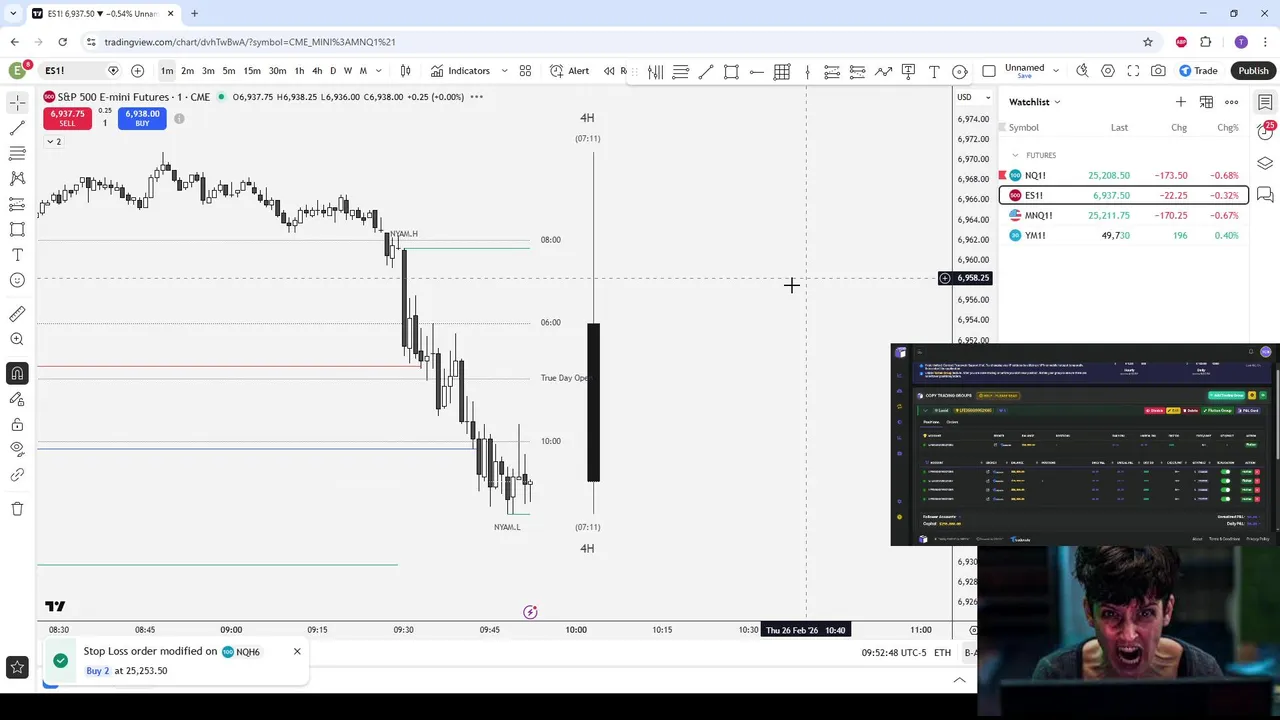Switch to the 15m timeframe
Image resolution: width=1280 pixels, height=720 pixels.
point(252,71)
